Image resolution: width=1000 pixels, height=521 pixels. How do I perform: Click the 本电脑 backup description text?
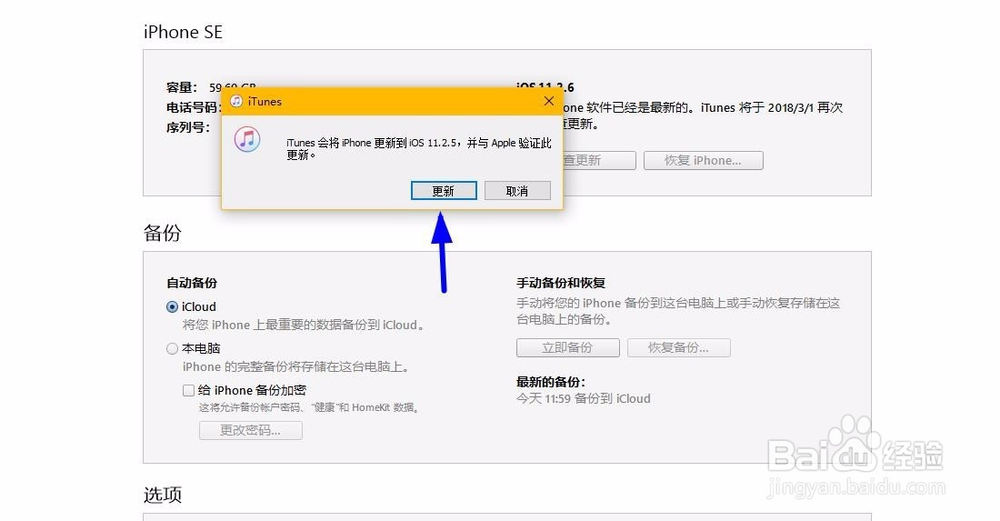pyautogui.click(x=296, y=367)
